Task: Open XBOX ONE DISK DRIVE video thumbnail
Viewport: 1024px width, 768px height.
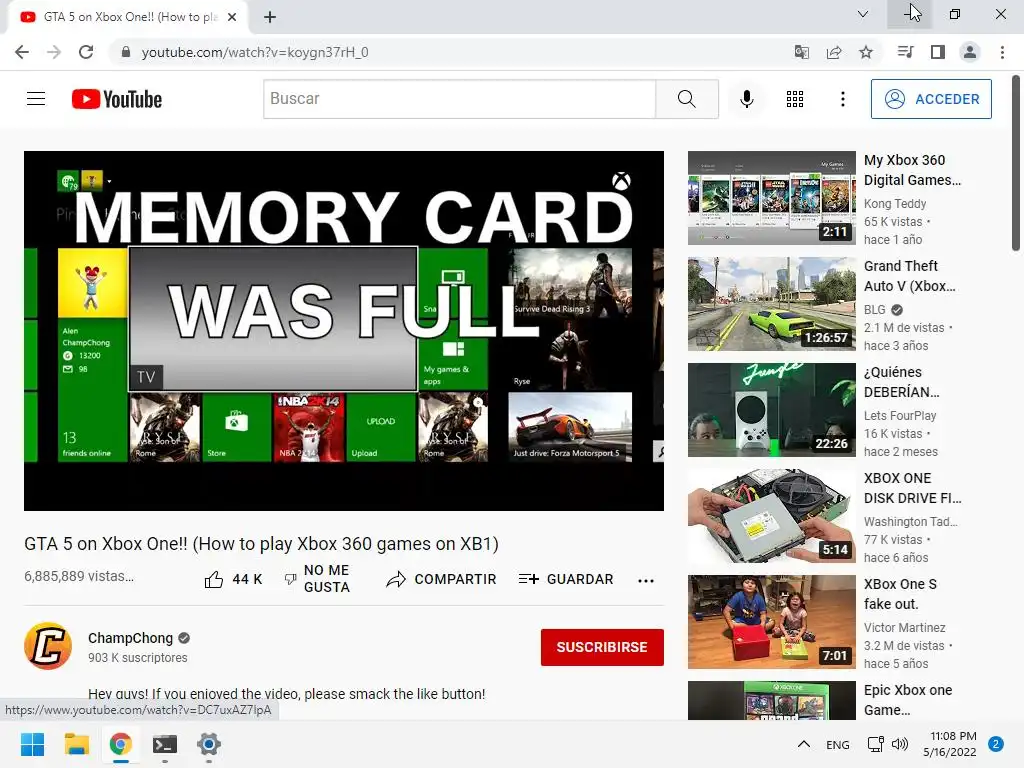Action: 771,516
